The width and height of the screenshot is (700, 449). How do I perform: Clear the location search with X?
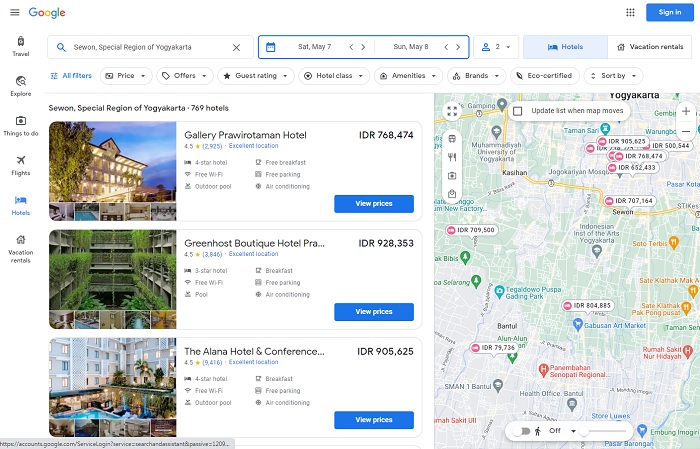(x=237, y=47)
